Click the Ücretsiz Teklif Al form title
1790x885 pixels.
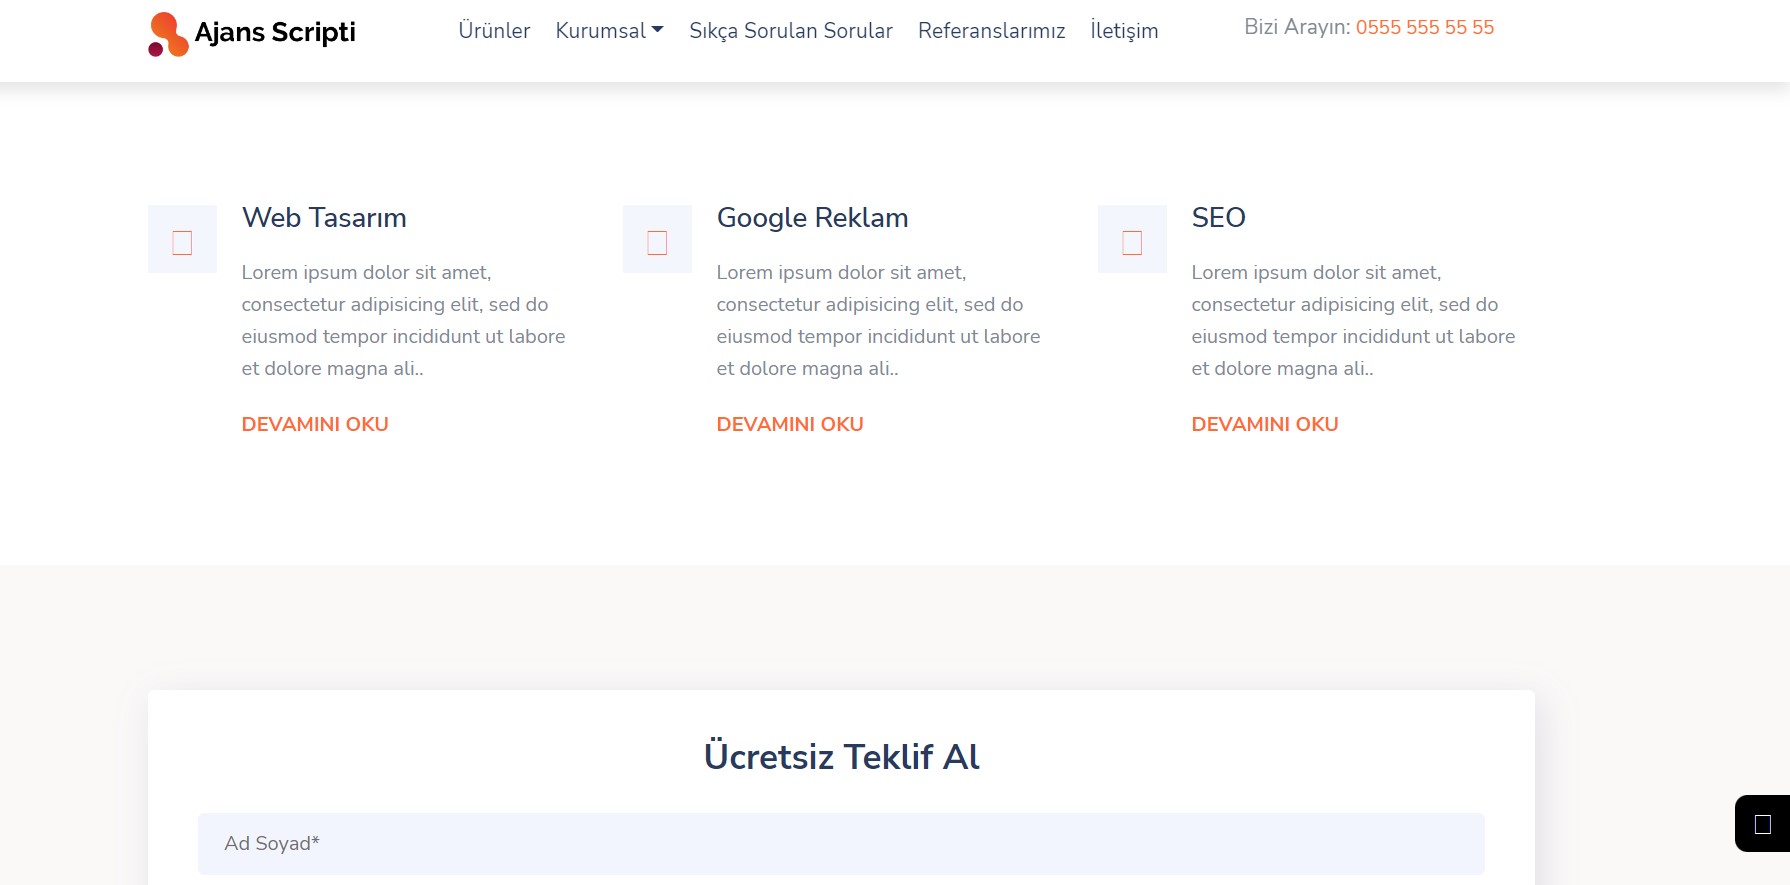pos(841,757)
